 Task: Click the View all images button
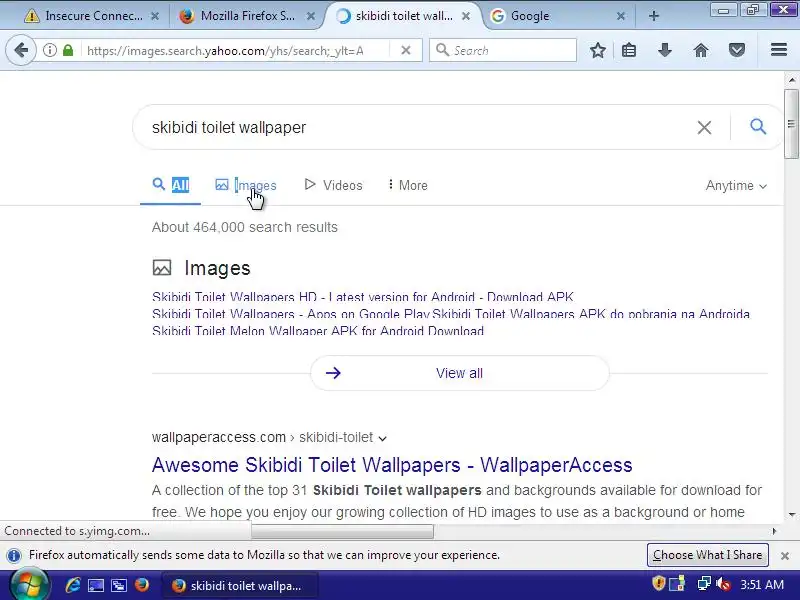point(459,373)
